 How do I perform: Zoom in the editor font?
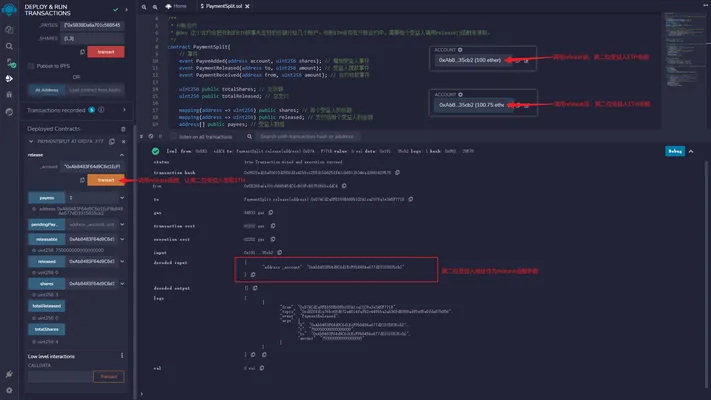pyautogui.click(x=155, y=7)
